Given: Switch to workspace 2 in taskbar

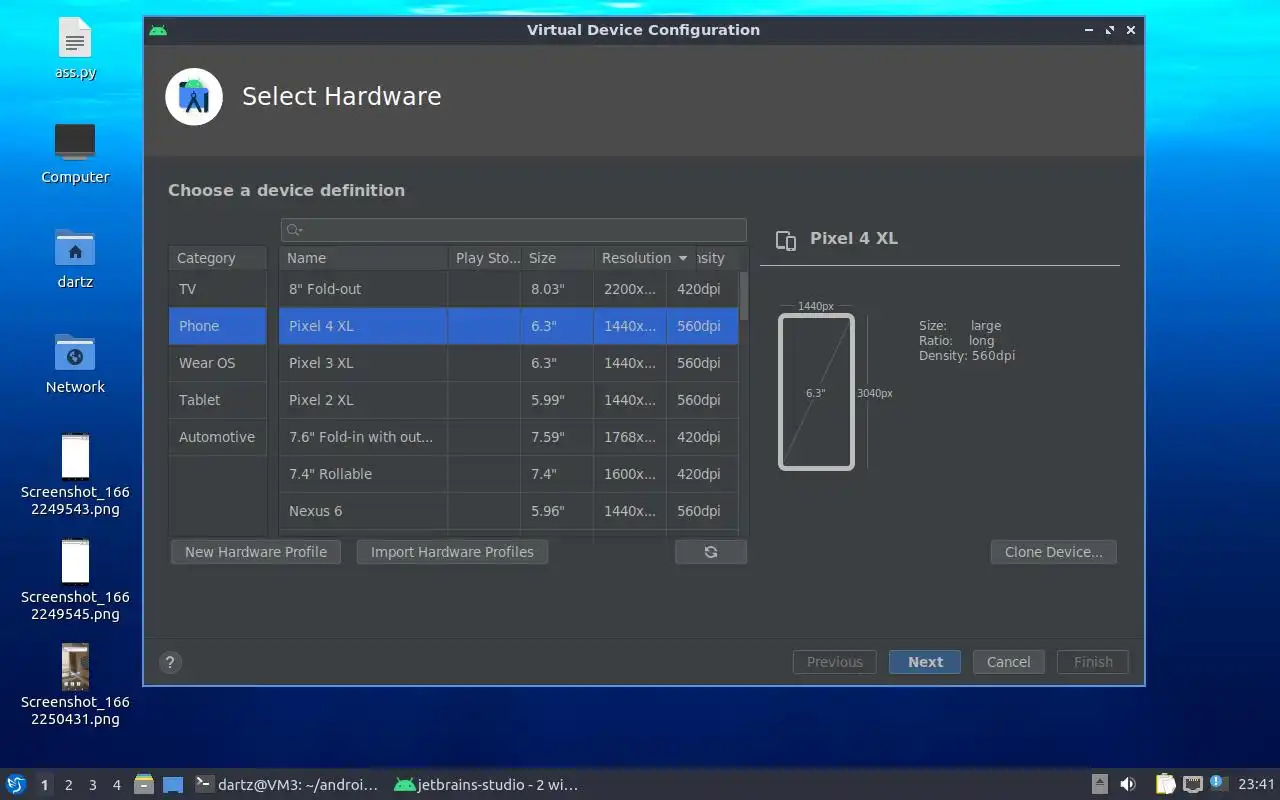Looking at the screenshot, I should point(69,785).
